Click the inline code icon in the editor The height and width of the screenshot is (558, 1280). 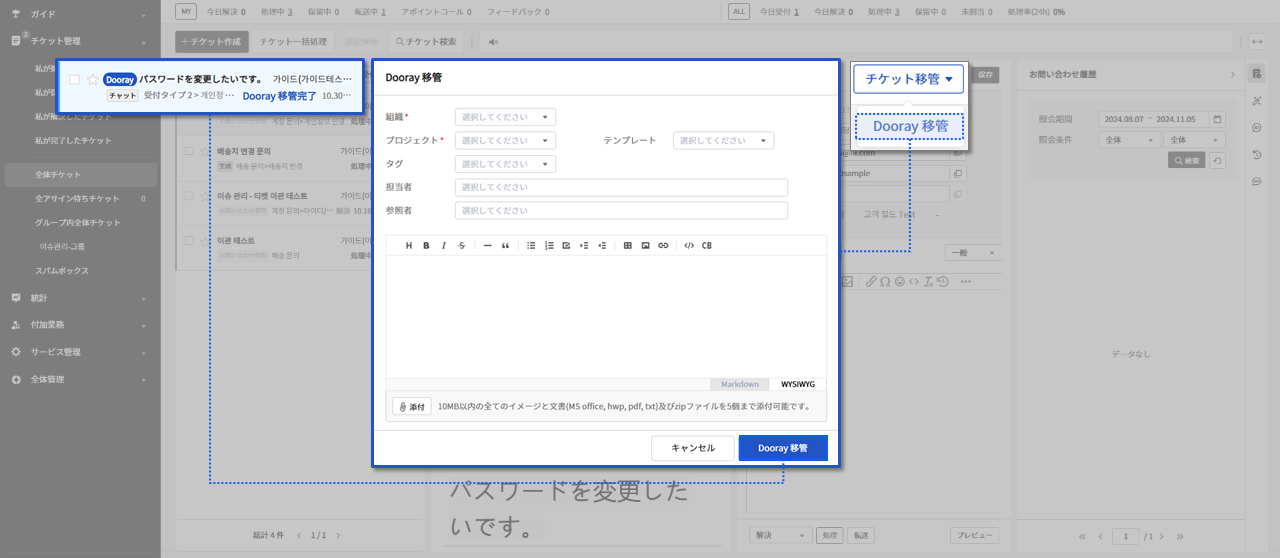(x=689, y=245)
